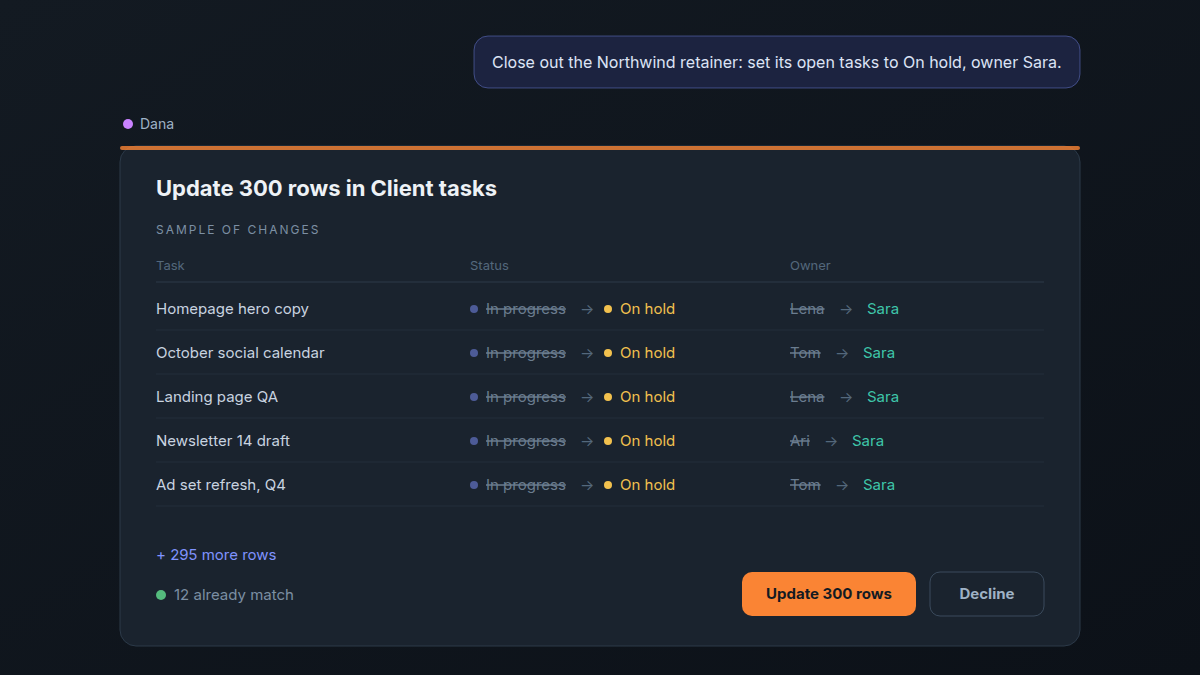Click On hold in Homepage hero copy row
Image resolution: width=1200 pixels, height=675 pixels.
640,309
